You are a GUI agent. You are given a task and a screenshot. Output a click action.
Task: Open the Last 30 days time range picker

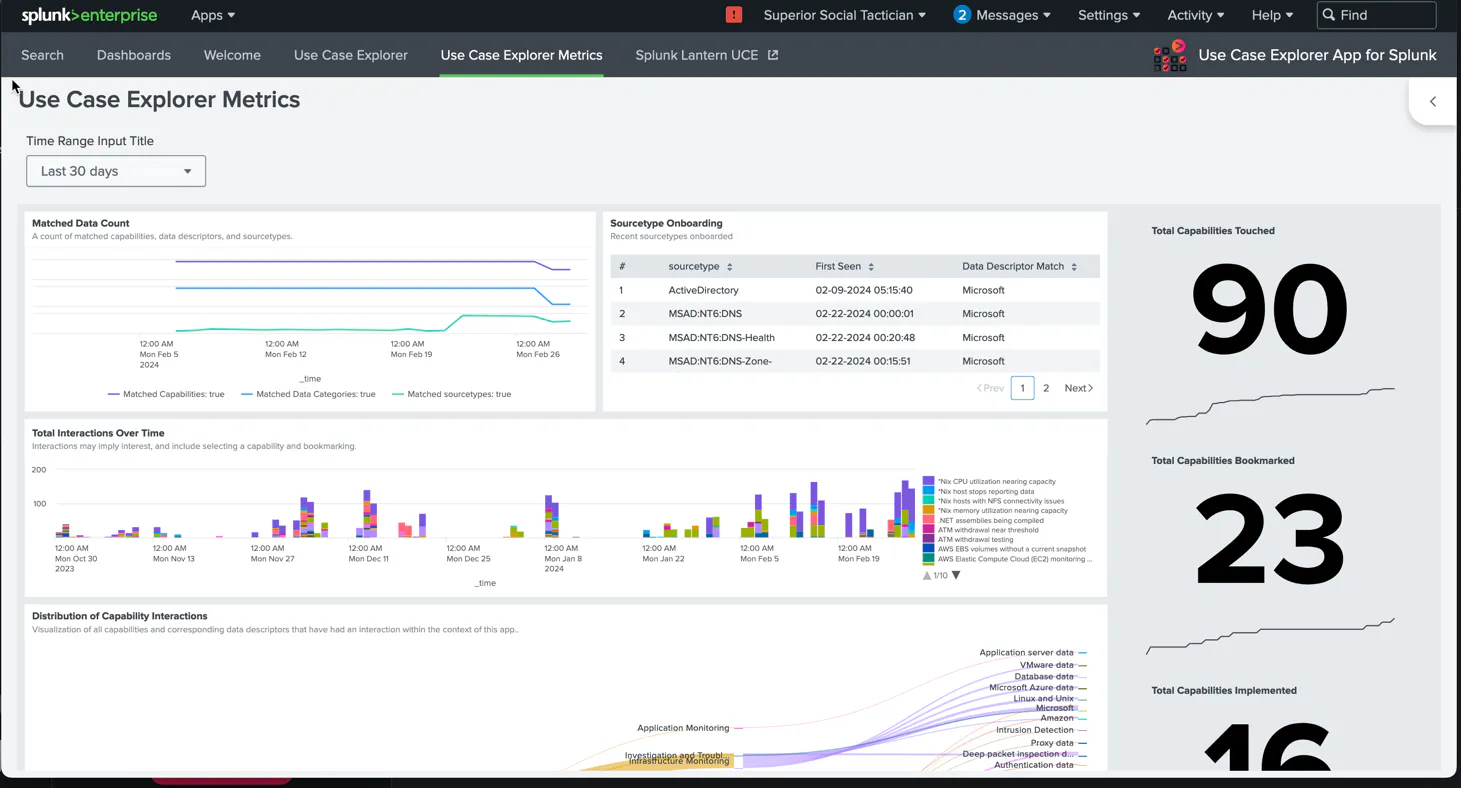115,171
